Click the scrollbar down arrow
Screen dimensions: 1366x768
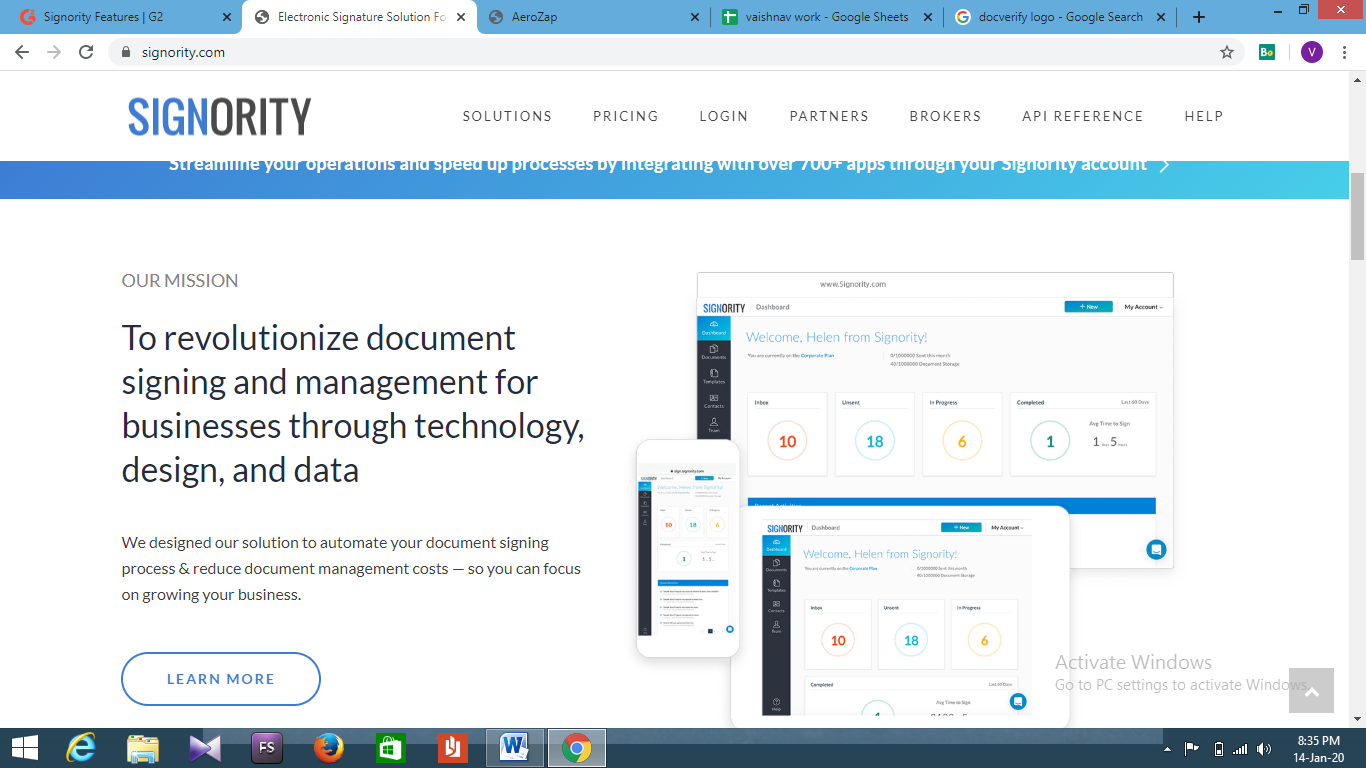pyautogui.click(x=1357, y=719)
